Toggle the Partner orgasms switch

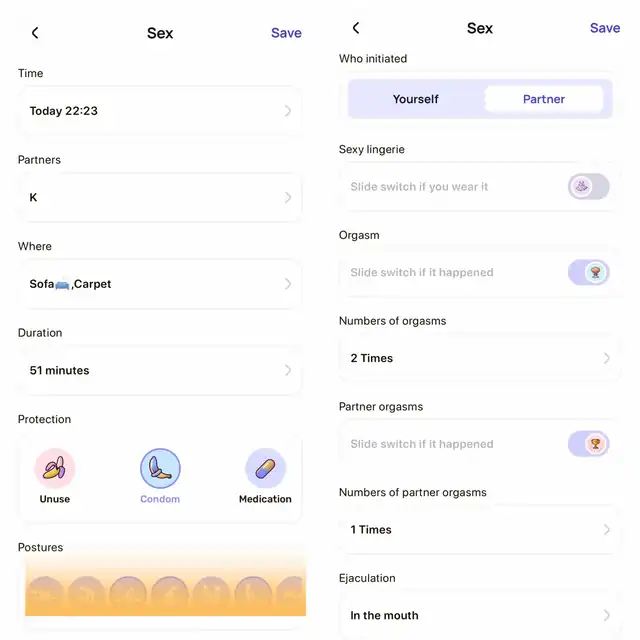588,444
